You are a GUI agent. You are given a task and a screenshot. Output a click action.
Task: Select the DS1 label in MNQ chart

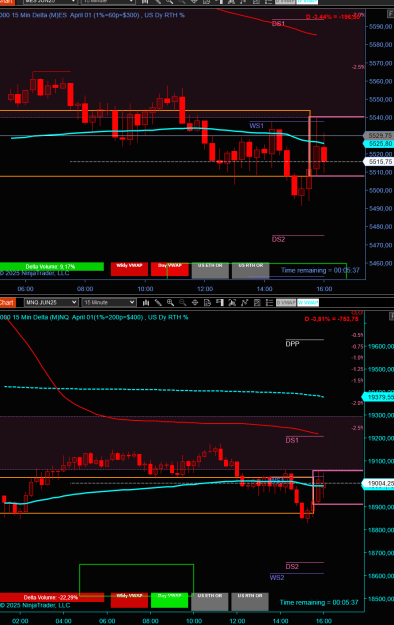[292, 440]
